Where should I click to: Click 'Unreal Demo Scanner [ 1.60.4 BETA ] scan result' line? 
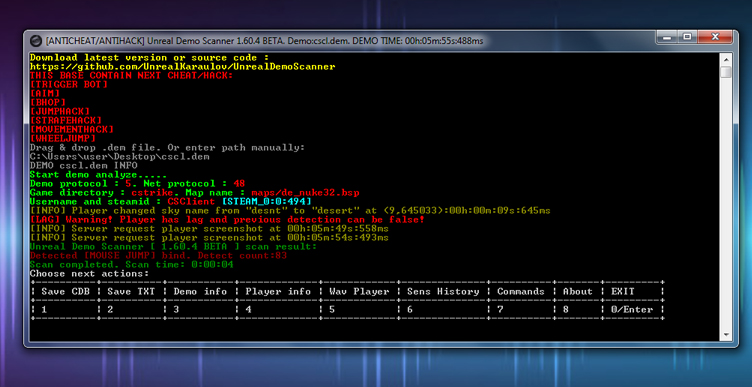point(173,246)
